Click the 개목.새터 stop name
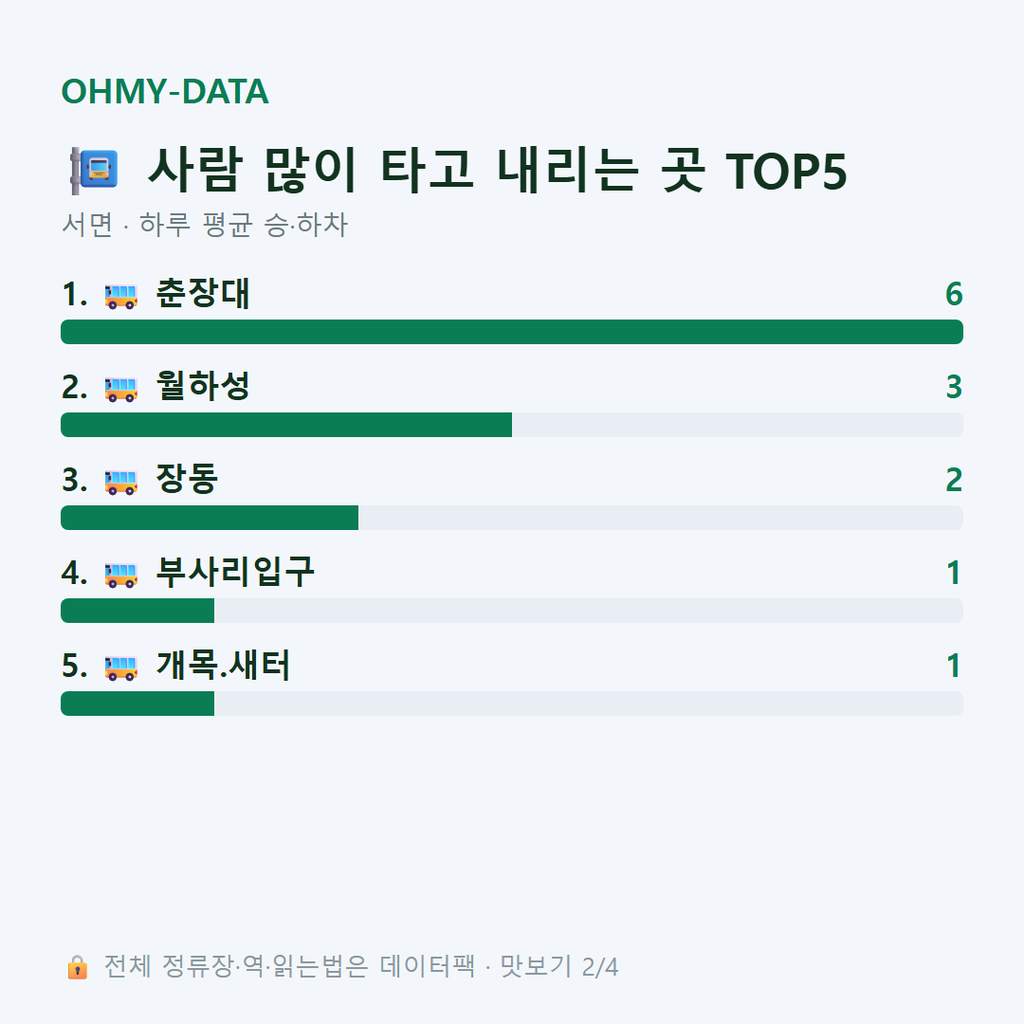This screenshot has height=1024, width=1024. coord(223,665)
